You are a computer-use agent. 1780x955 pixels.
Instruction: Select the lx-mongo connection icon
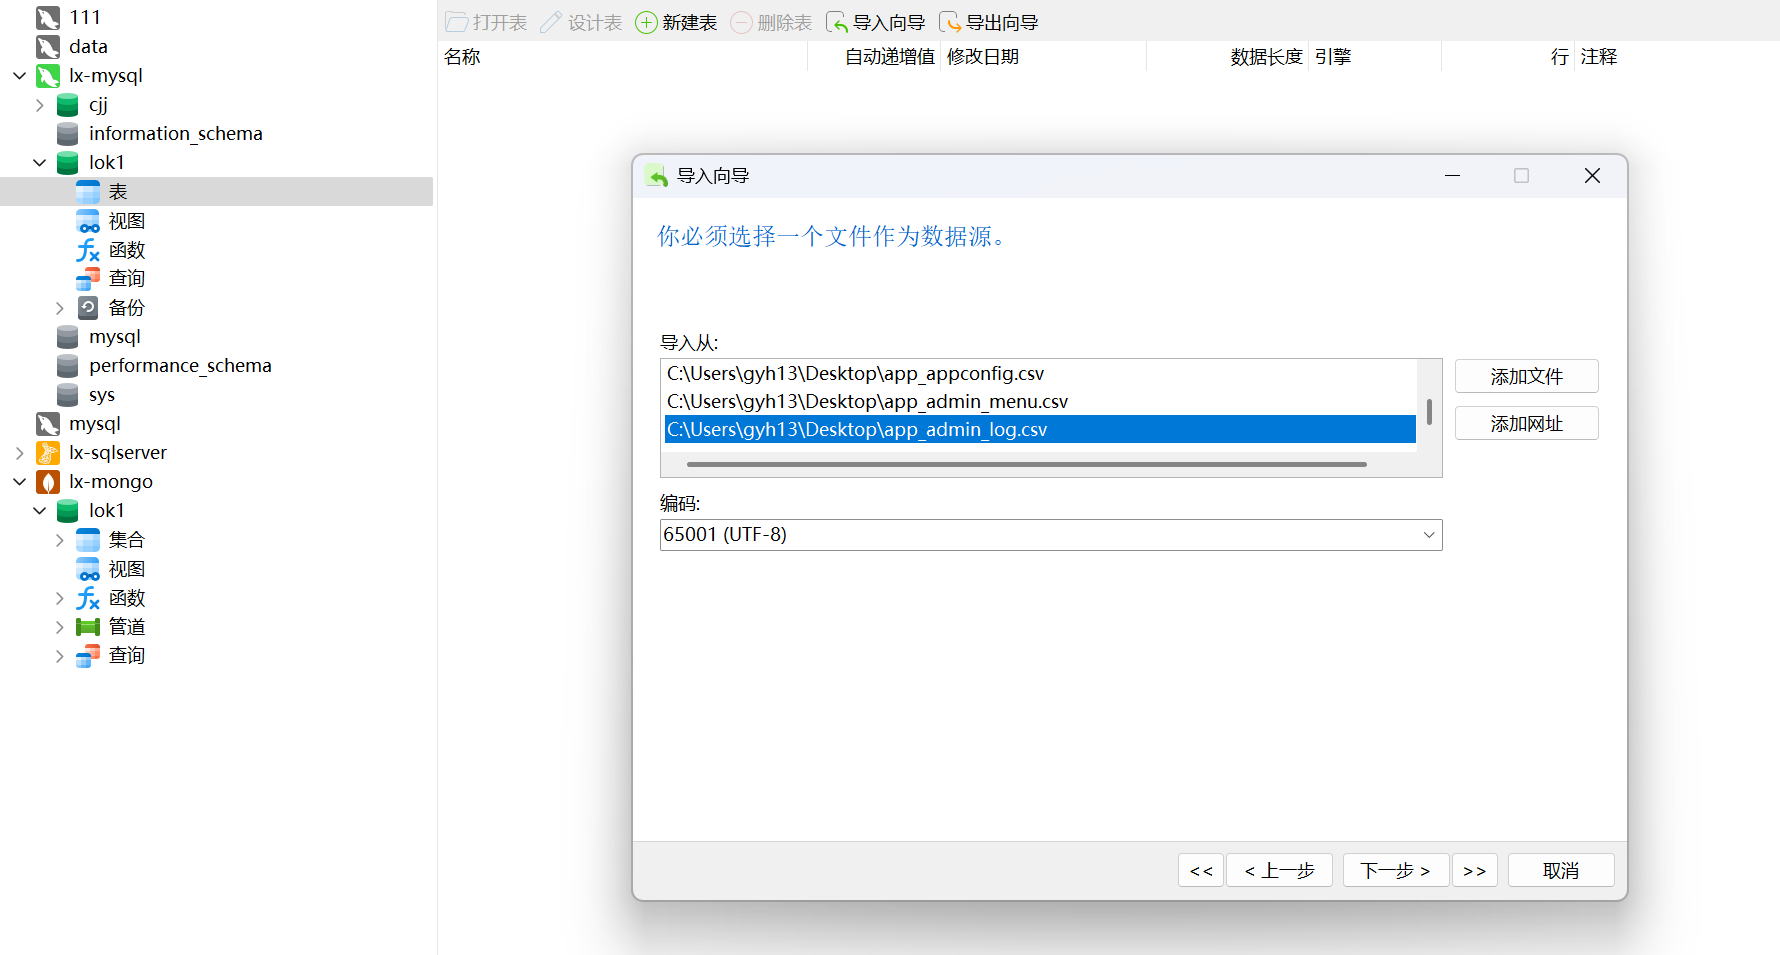(48, 482)
